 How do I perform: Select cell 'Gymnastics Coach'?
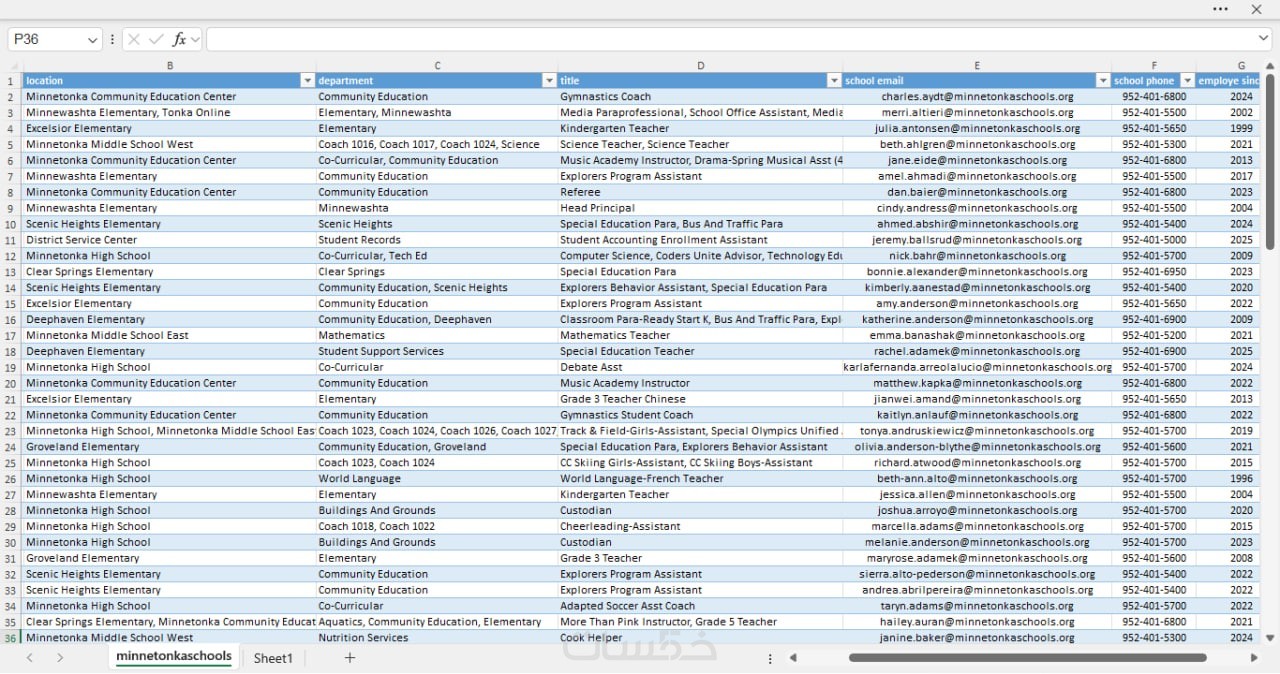click(x=700, y=97)
